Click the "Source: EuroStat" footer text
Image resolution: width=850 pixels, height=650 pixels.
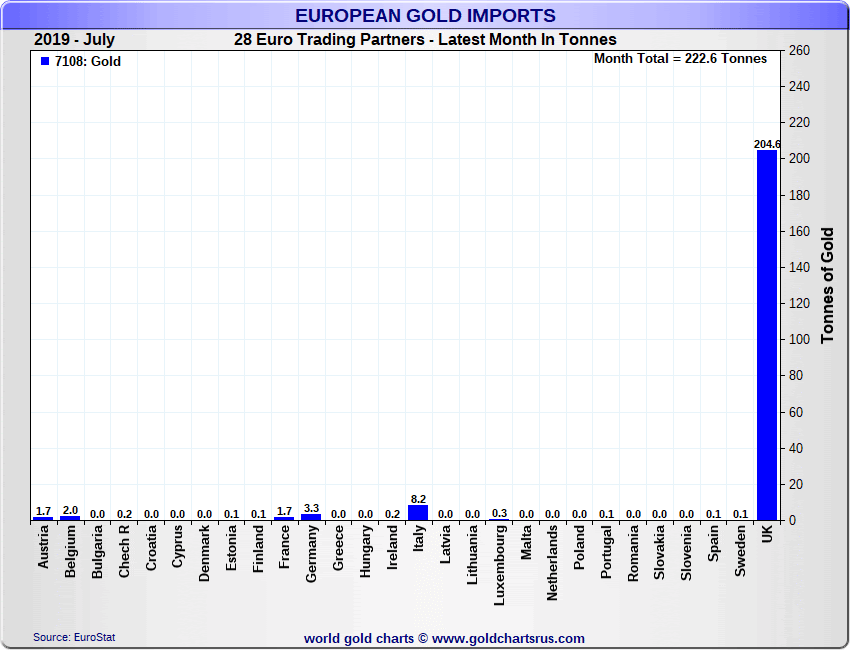[74, 637]
